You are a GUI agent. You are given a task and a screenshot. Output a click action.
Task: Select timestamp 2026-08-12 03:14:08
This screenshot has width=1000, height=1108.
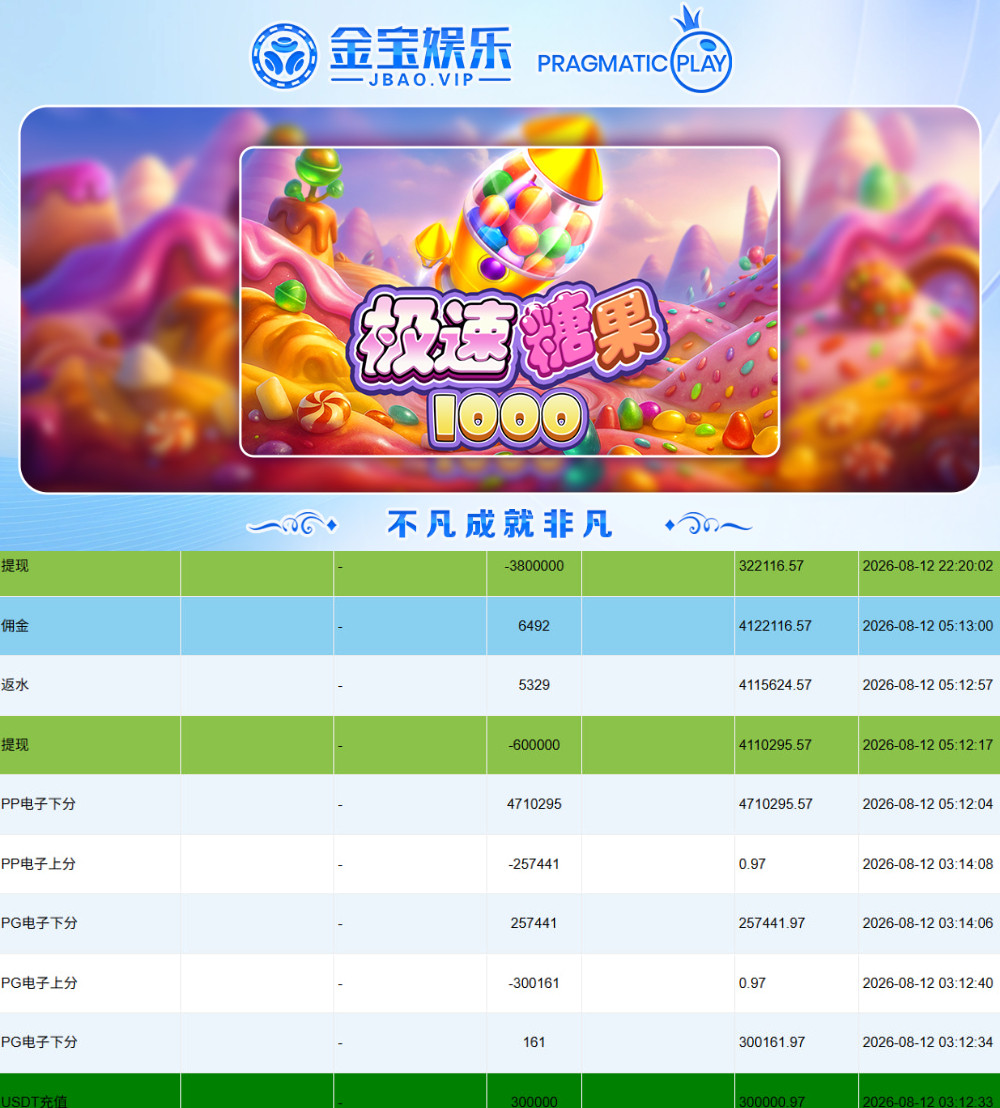927,864
